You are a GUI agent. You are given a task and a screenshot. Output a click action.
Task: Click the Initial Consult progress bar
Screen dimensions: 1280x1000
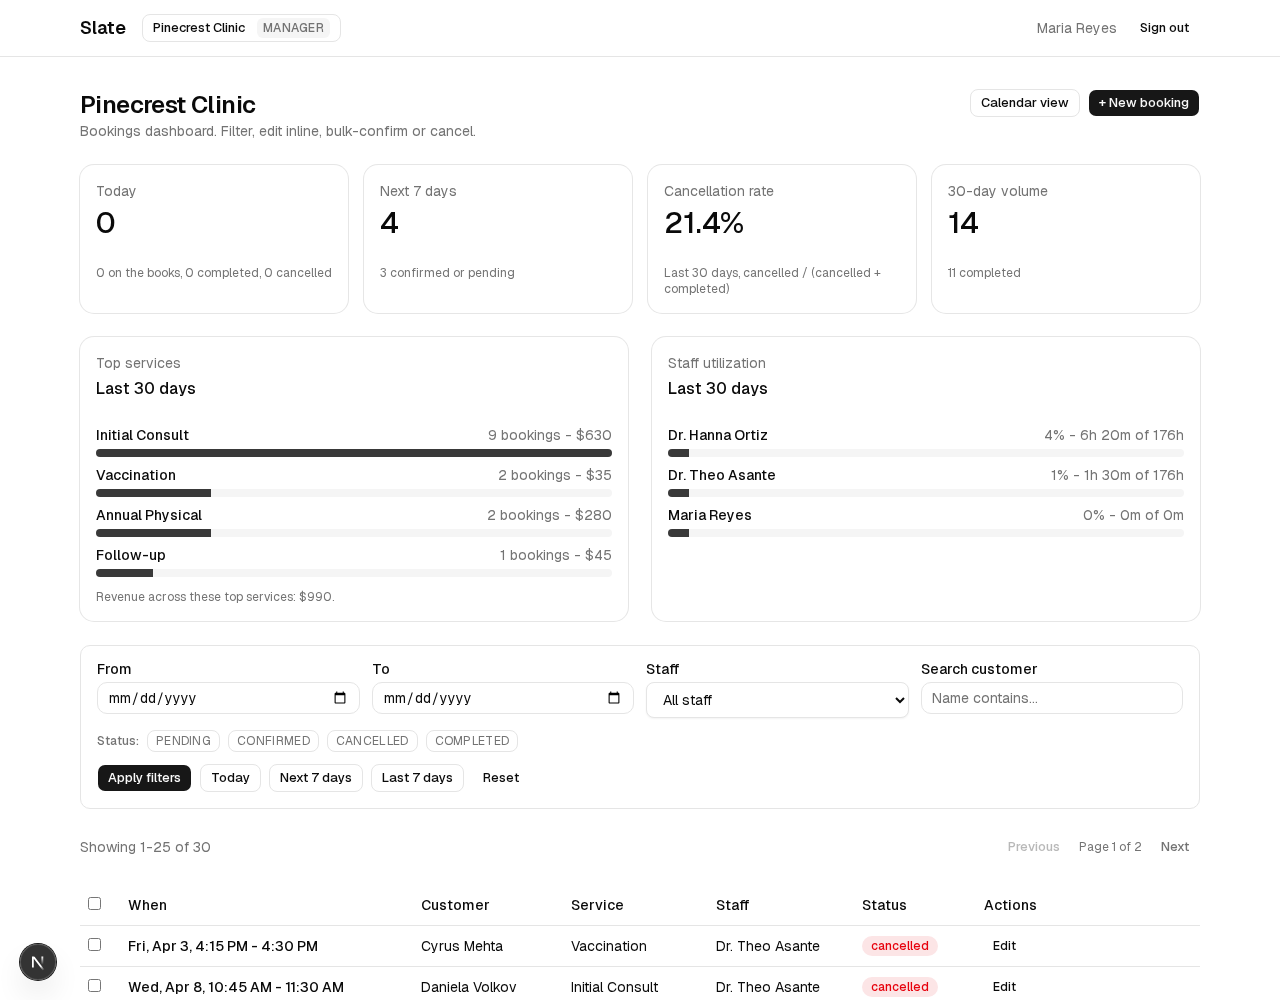tap(354, 453)
